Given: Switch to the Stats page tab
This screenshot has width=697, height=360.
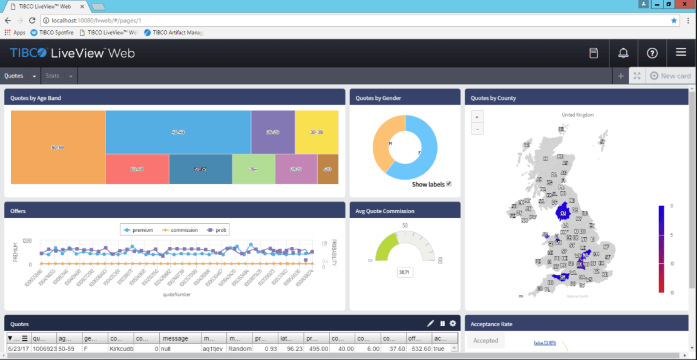Looking at the screenshot, I should pyautogui.click(x=52, y=76).
